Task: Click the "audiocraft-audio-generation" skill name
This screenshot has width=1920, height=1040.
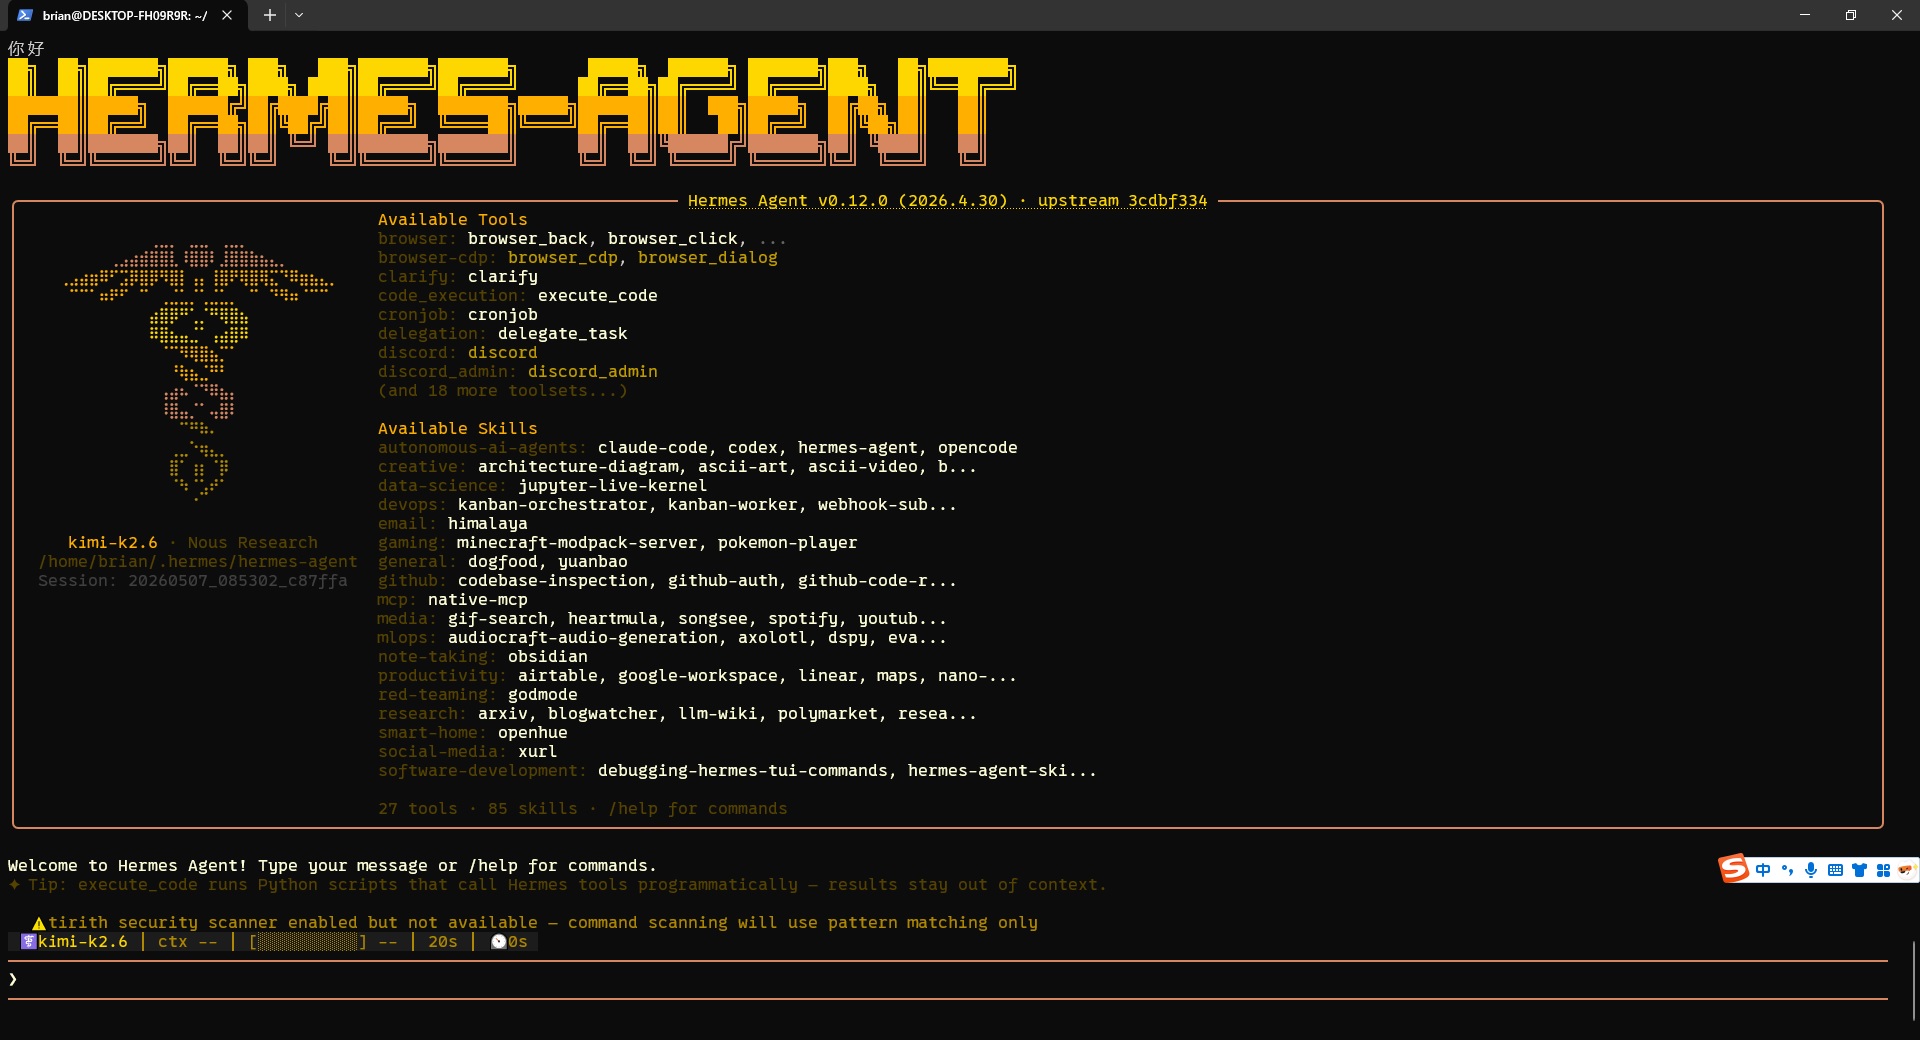Action: point(582,637)
